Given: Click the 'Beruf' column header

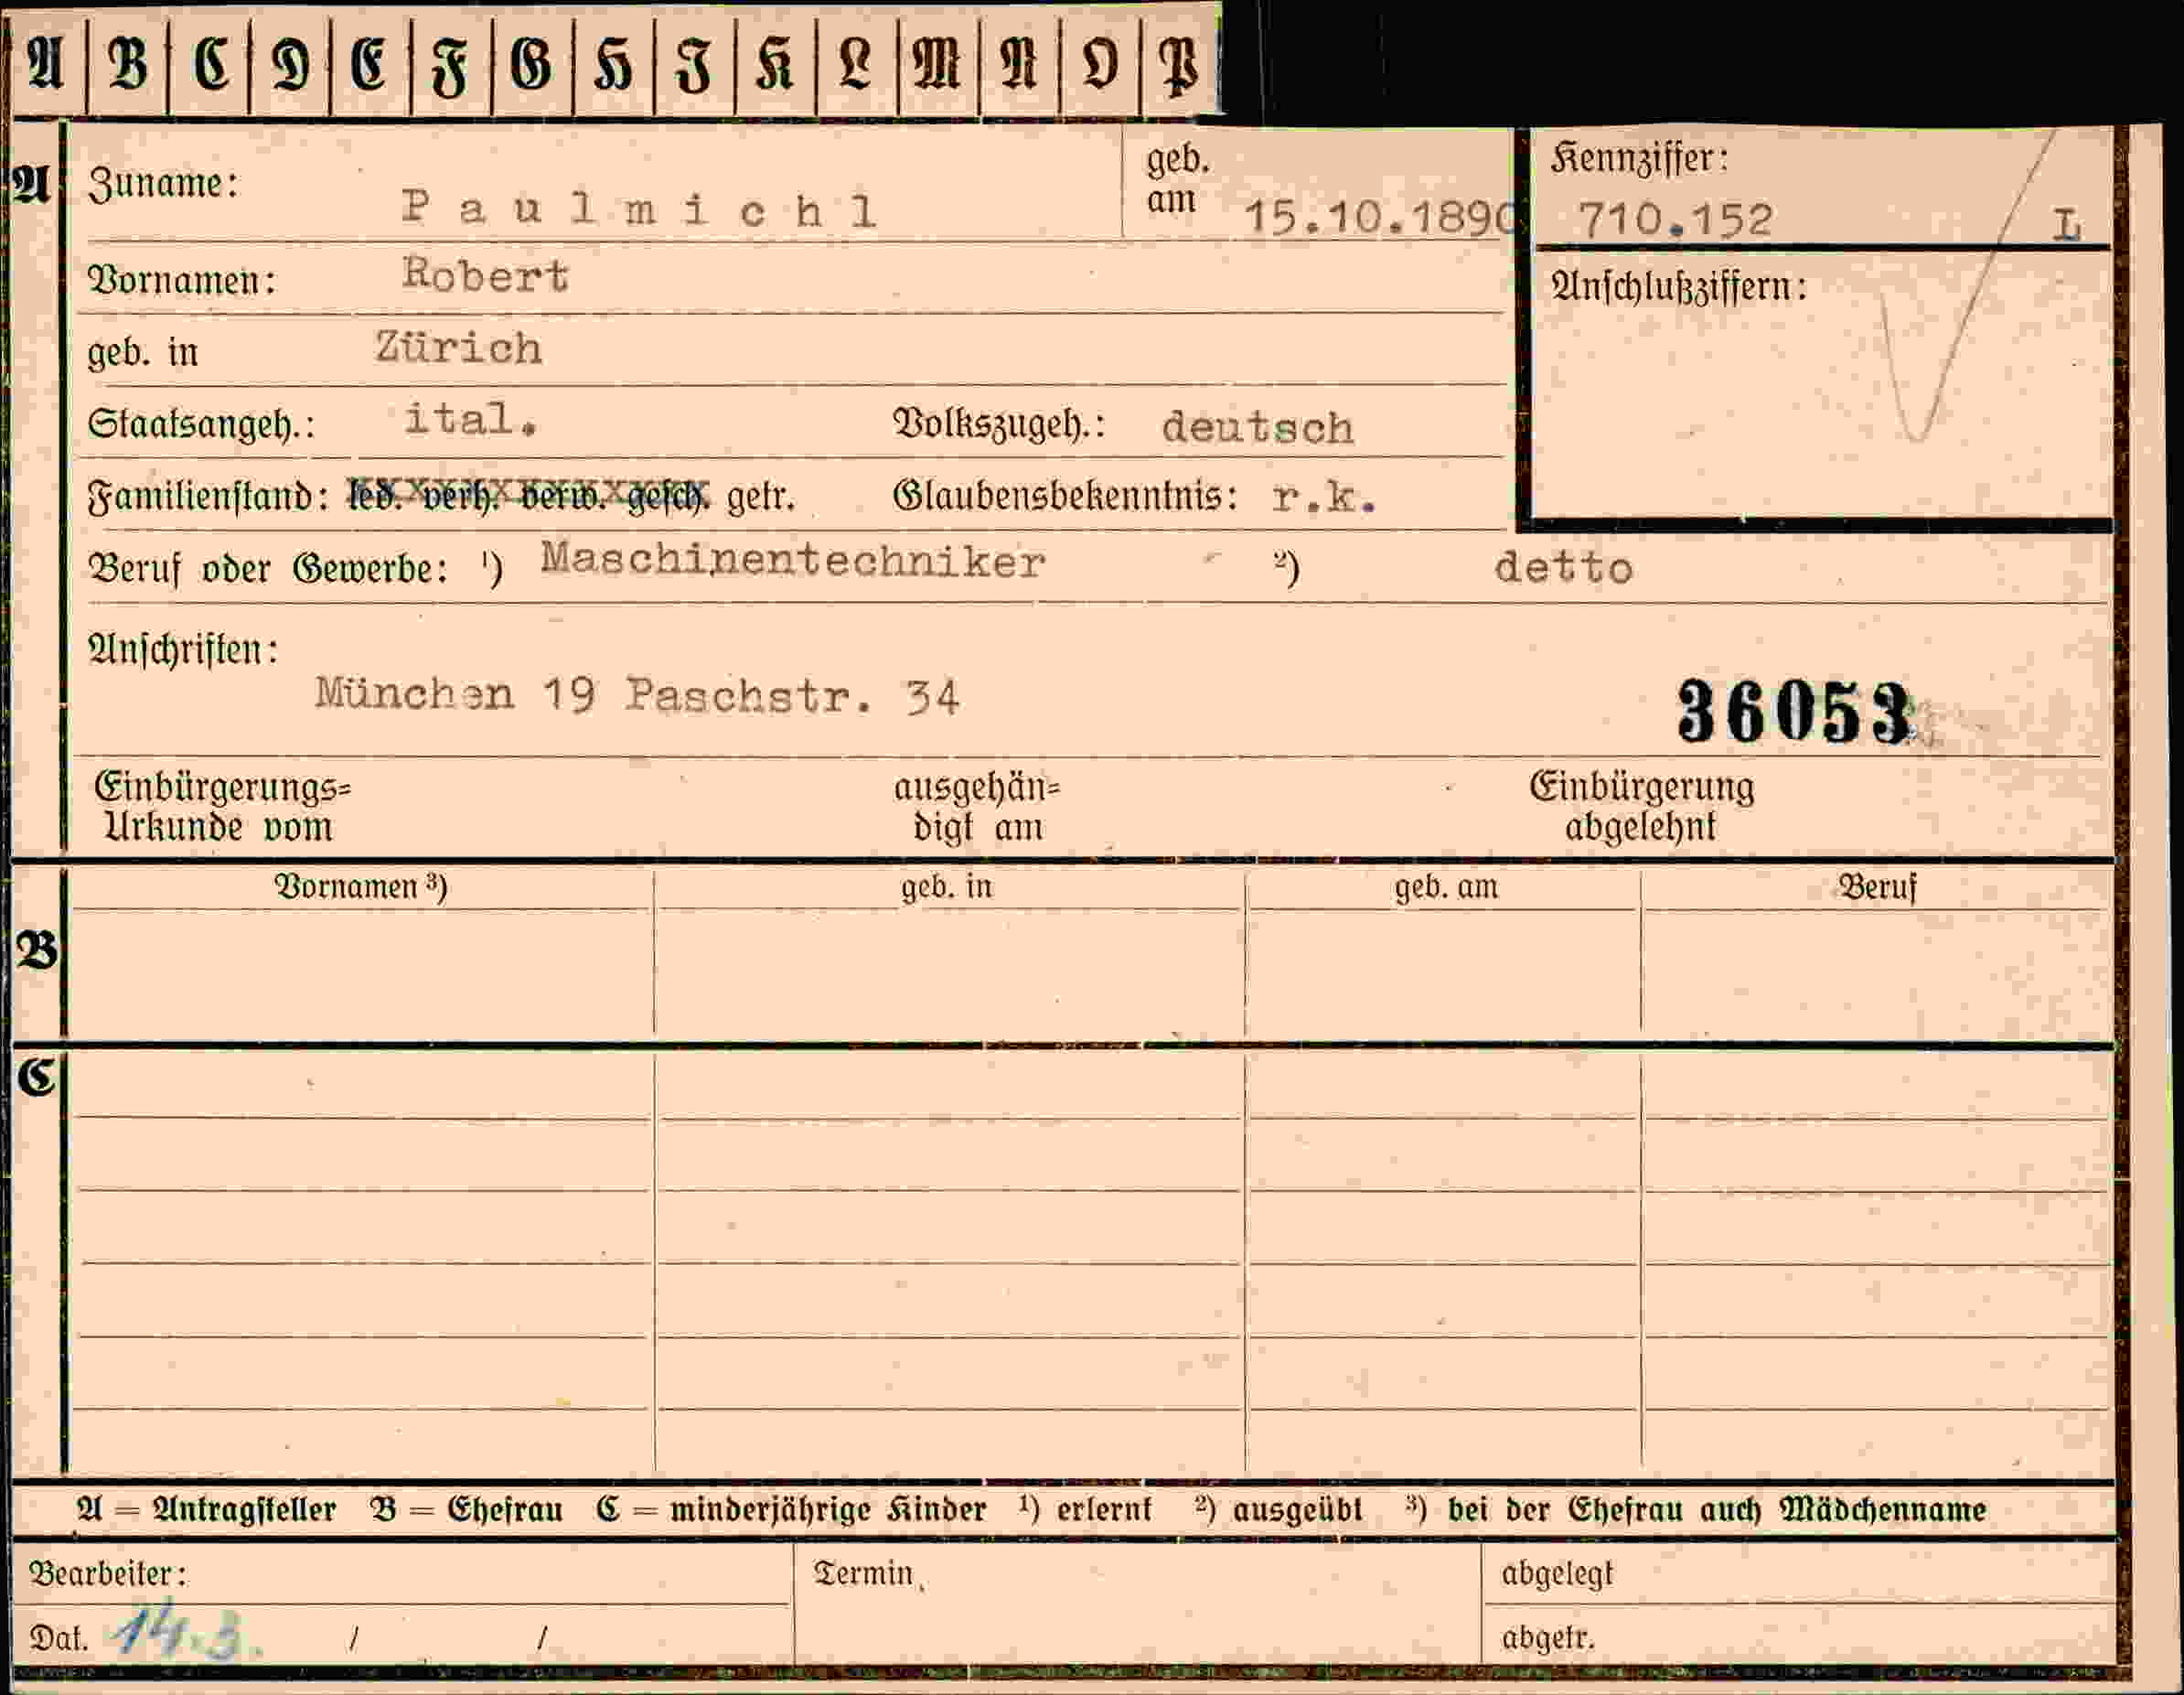Looking at the screenshot, I should pyautogui.click(x=1877, y=887).
